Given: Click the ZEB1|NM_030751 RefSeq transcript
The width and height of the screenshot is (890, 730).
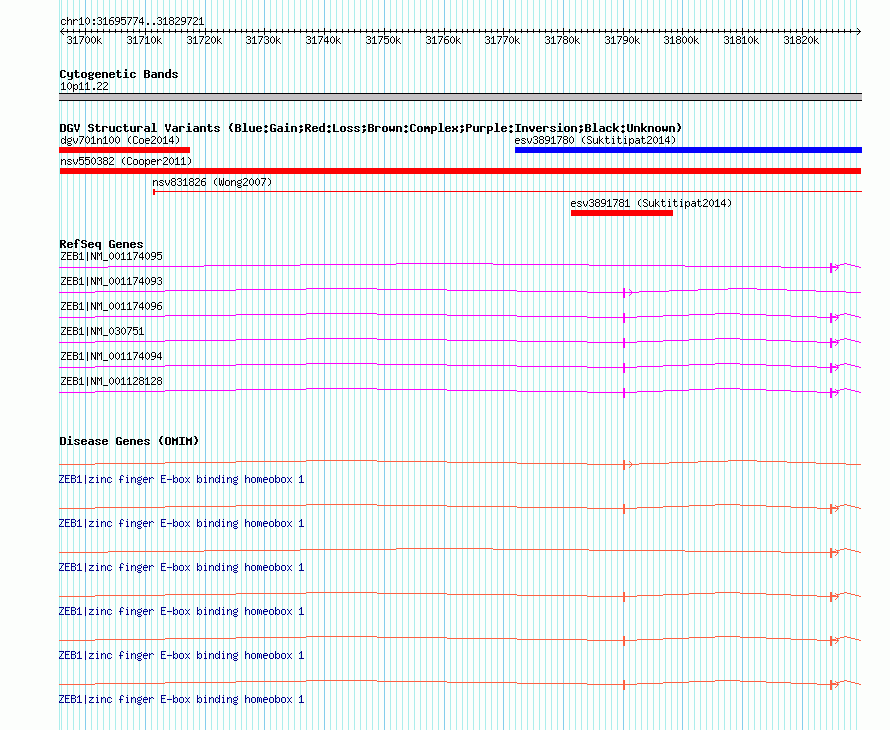Looking at the screenshot, I should pyautogui.click(x=102, y=331).
